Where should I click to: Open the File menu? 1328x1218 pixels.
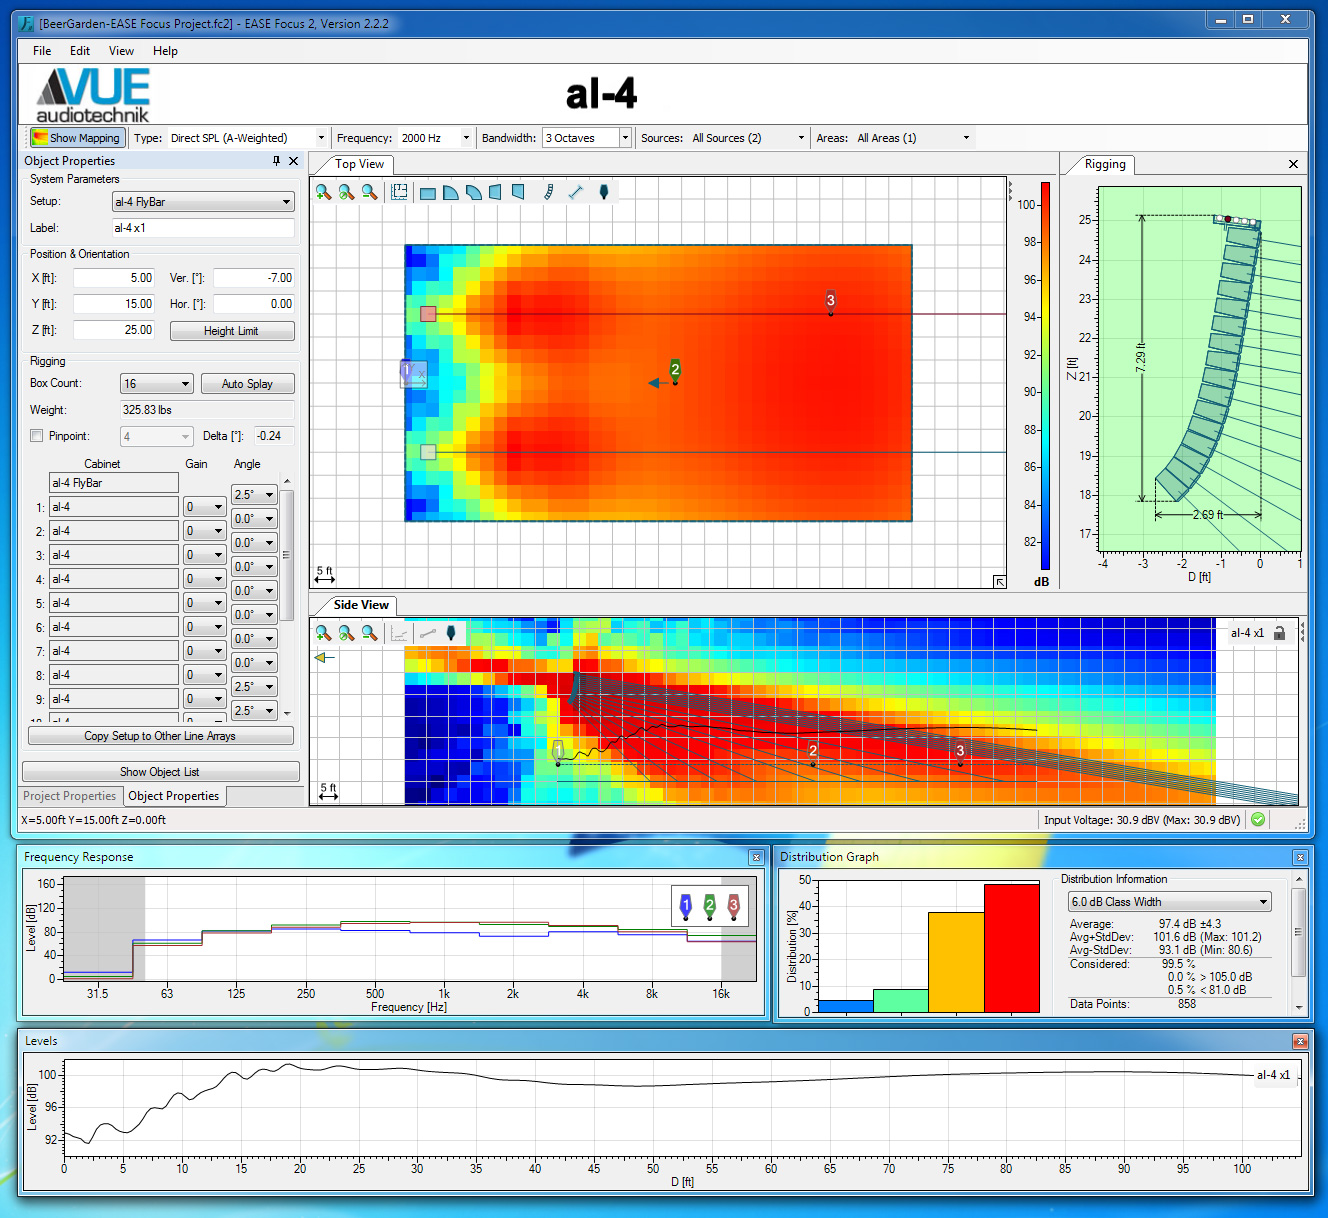pyautogui.click(x=42, y=51)
